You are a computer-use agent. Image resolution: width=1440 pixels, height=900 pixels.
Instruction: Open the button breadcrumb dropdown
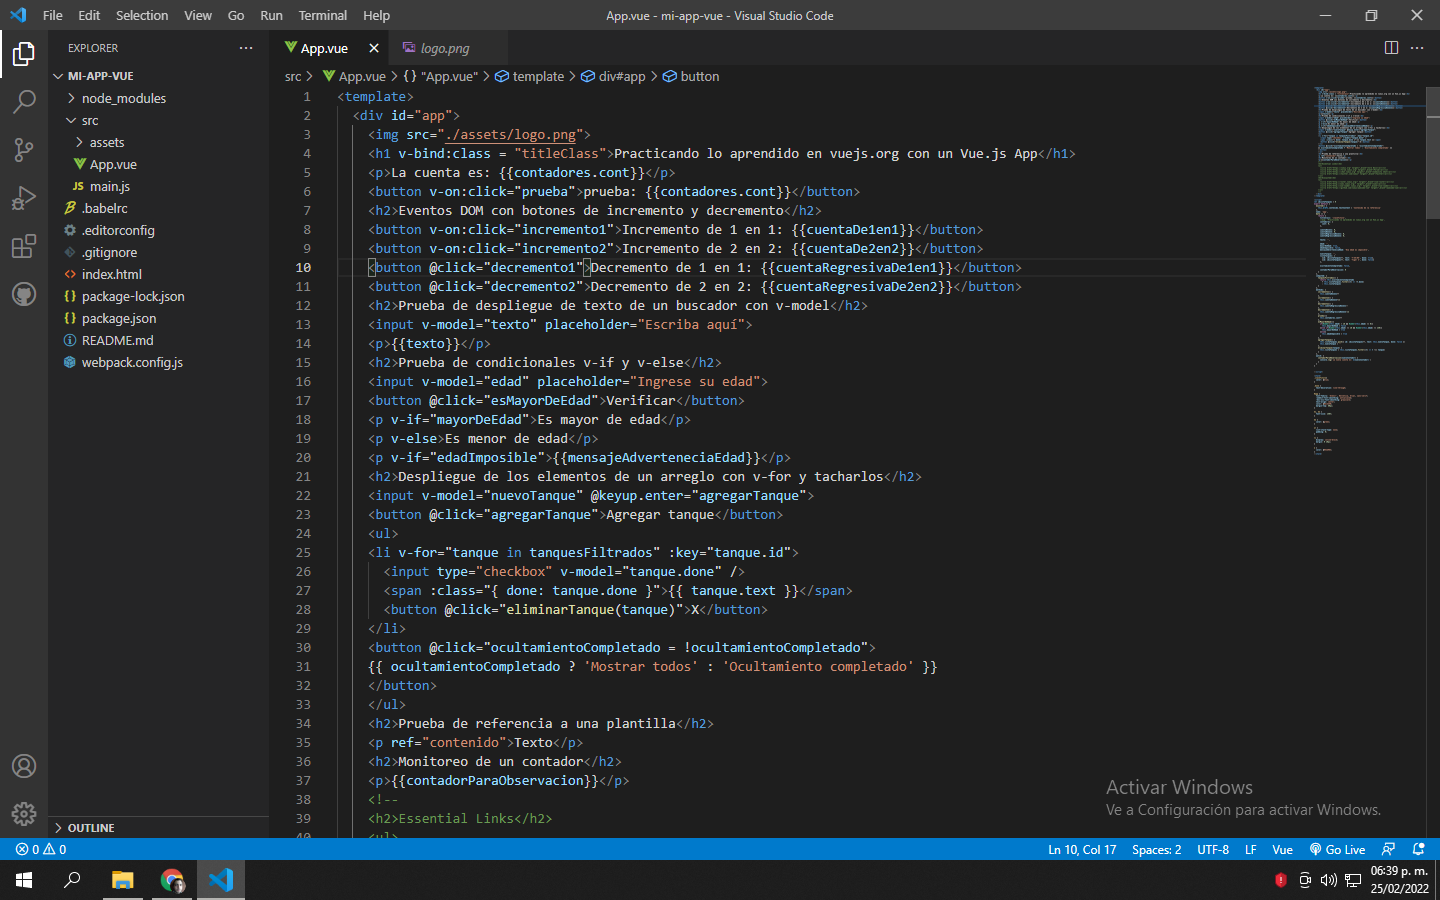[691, 76]
